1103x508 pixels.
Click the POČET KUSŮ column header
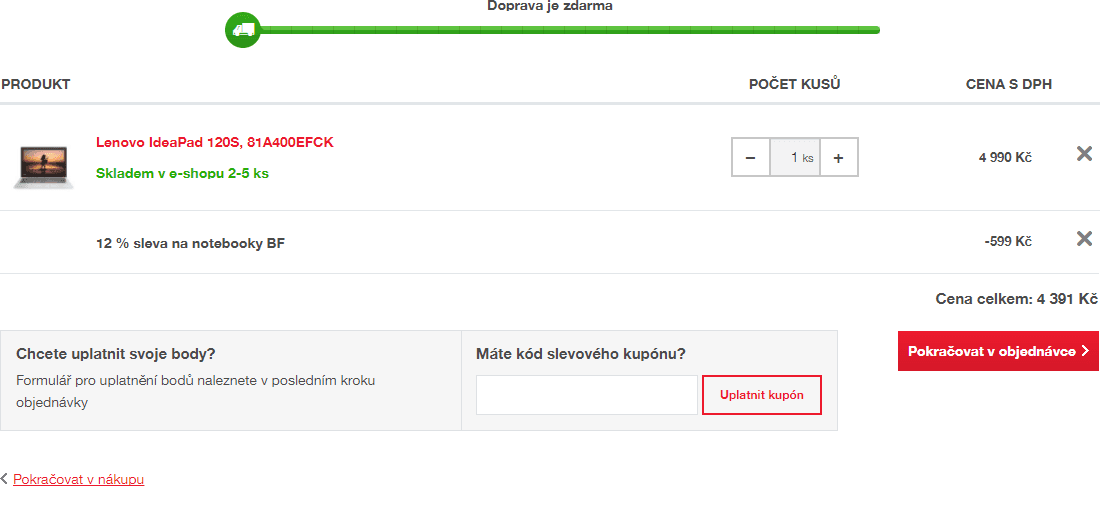[795, 84]
